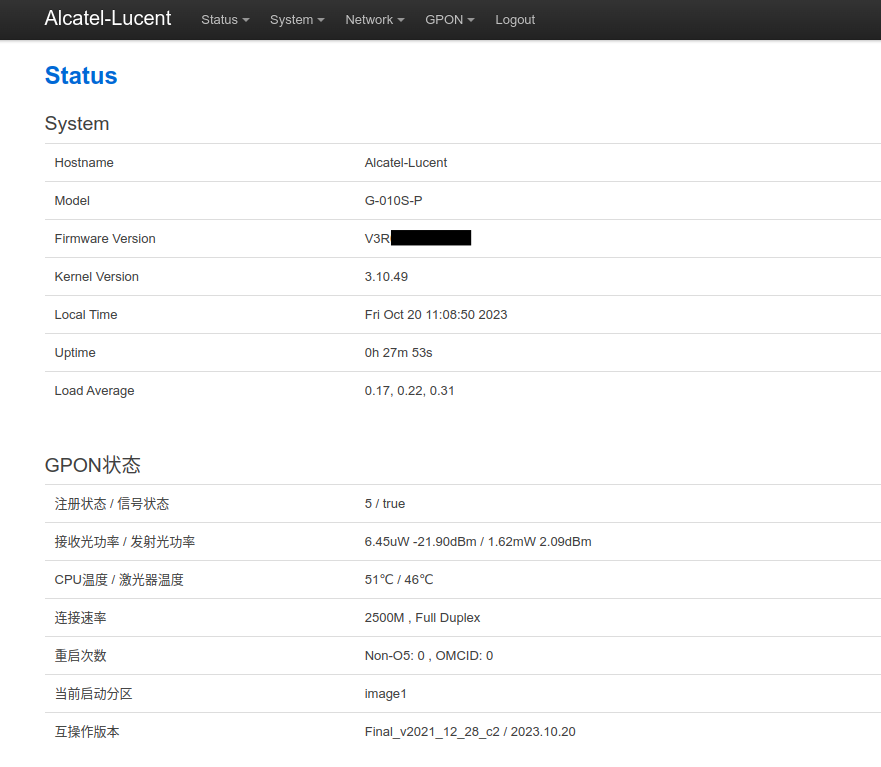Click the 互操作版本 label
Image resolution: width=881 pixels, height=767 pixels.
(x=87, y=732)
